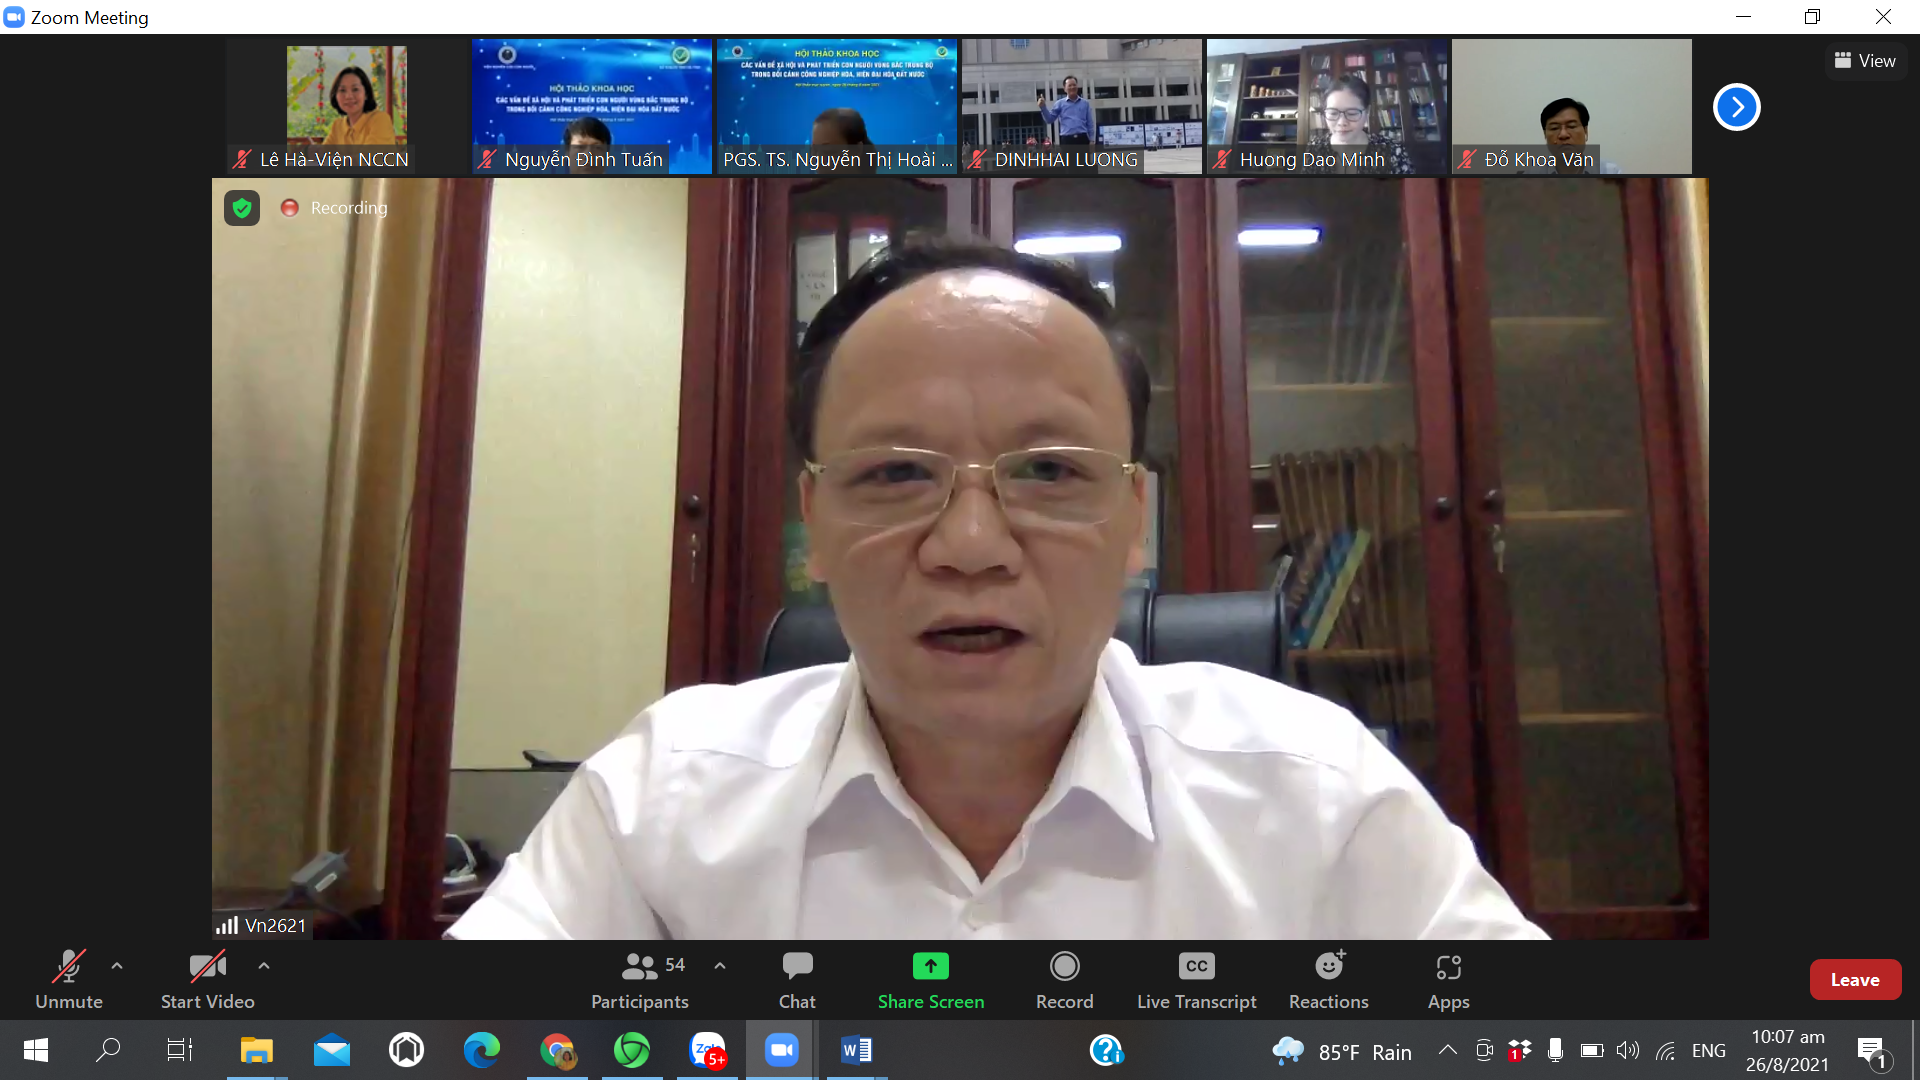Show next page of participant thumbnails
1920x1080 pixels.
tap(1736, 107)
